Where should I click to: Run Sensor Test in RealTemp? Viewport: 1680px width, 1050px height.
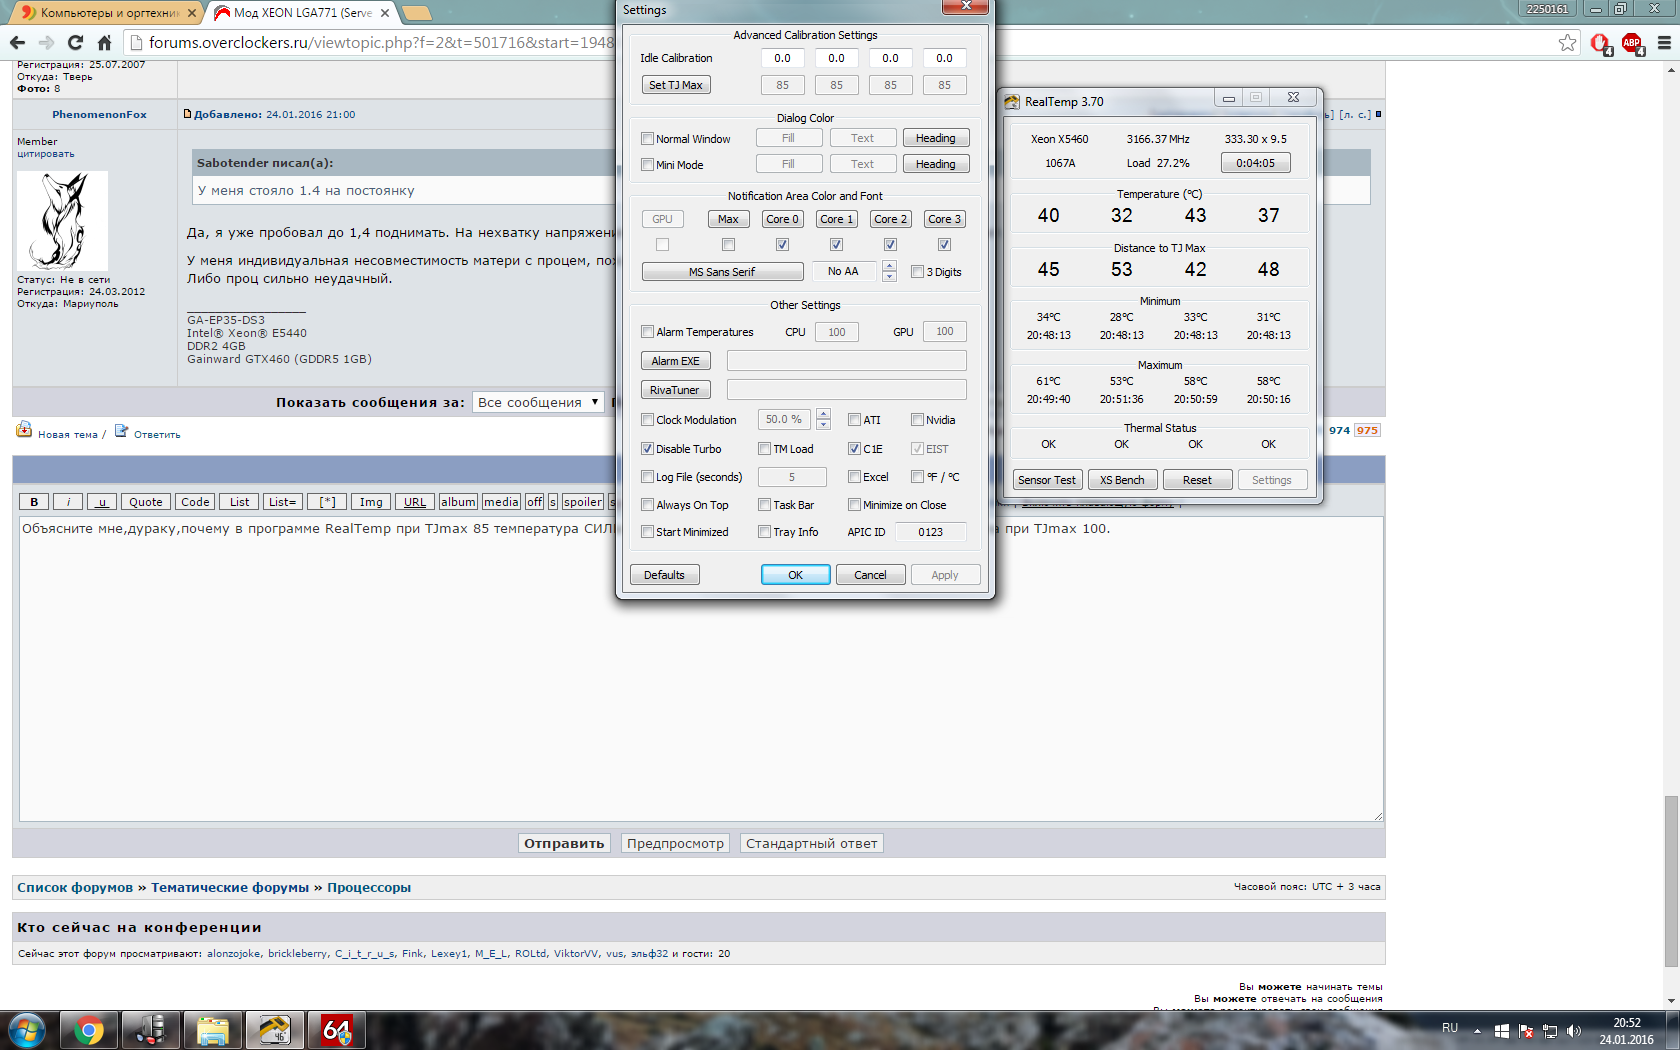tap(1047, 480)
